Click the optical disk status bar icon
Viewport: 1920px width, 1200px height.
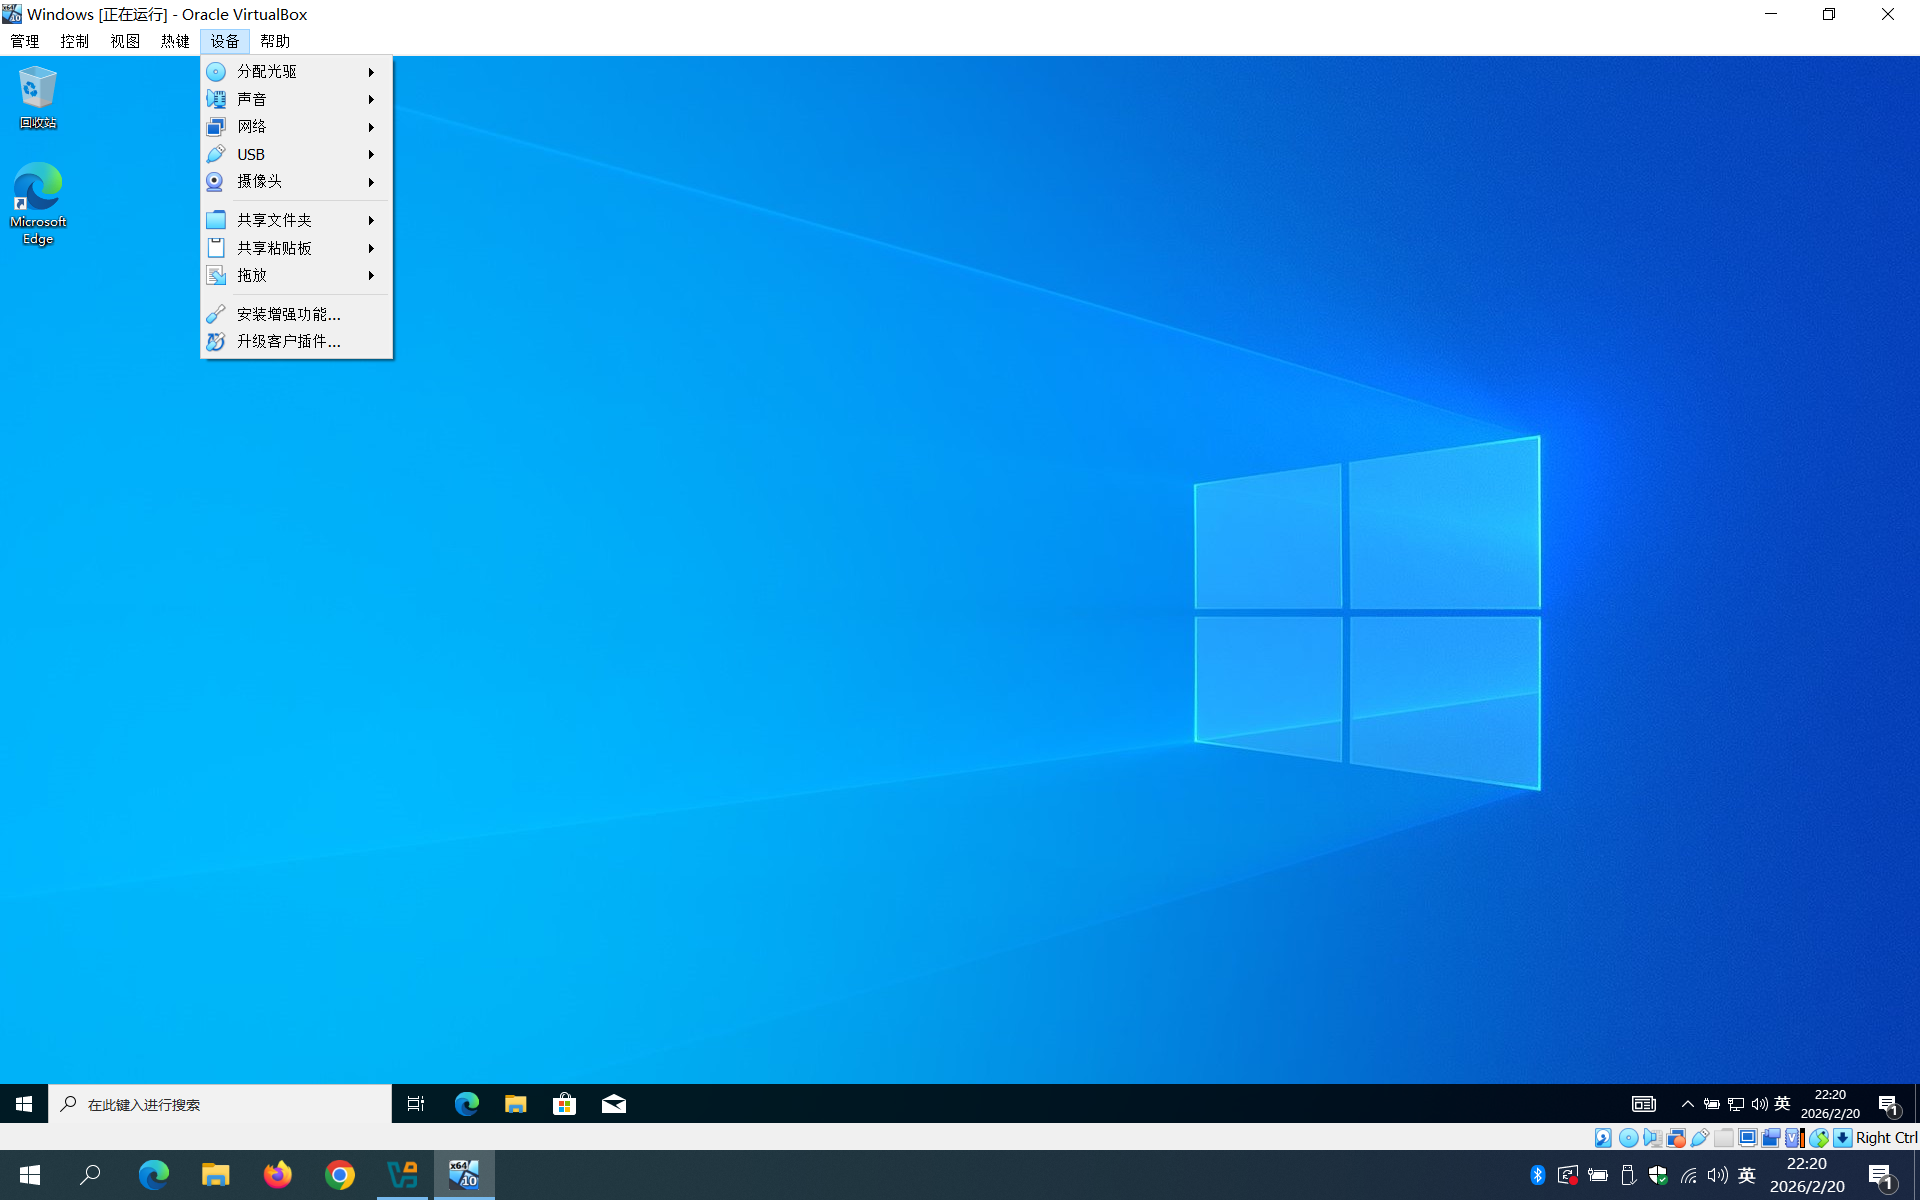1629,1138
